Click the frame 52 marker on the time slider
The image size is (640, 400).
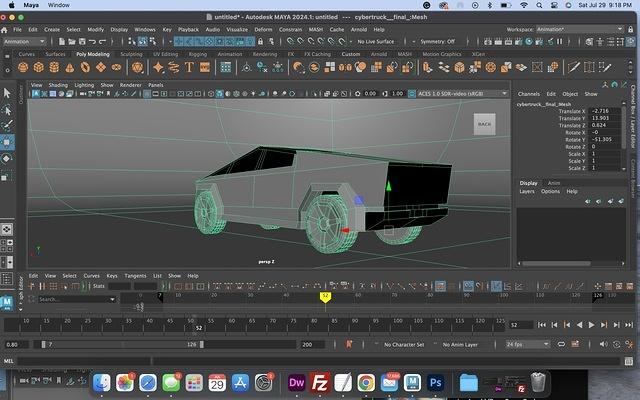(199, 328)
